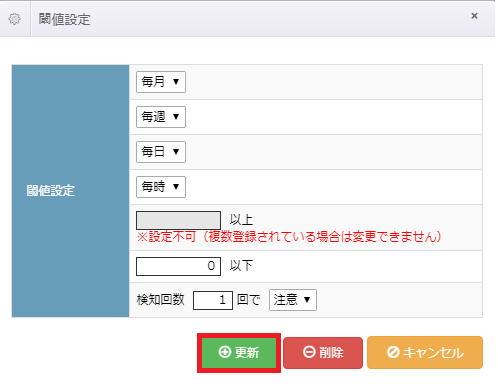This screenshot has width=498, height=386.
Task: Click the orange キャンセル button
Action: tap(425, 353)
